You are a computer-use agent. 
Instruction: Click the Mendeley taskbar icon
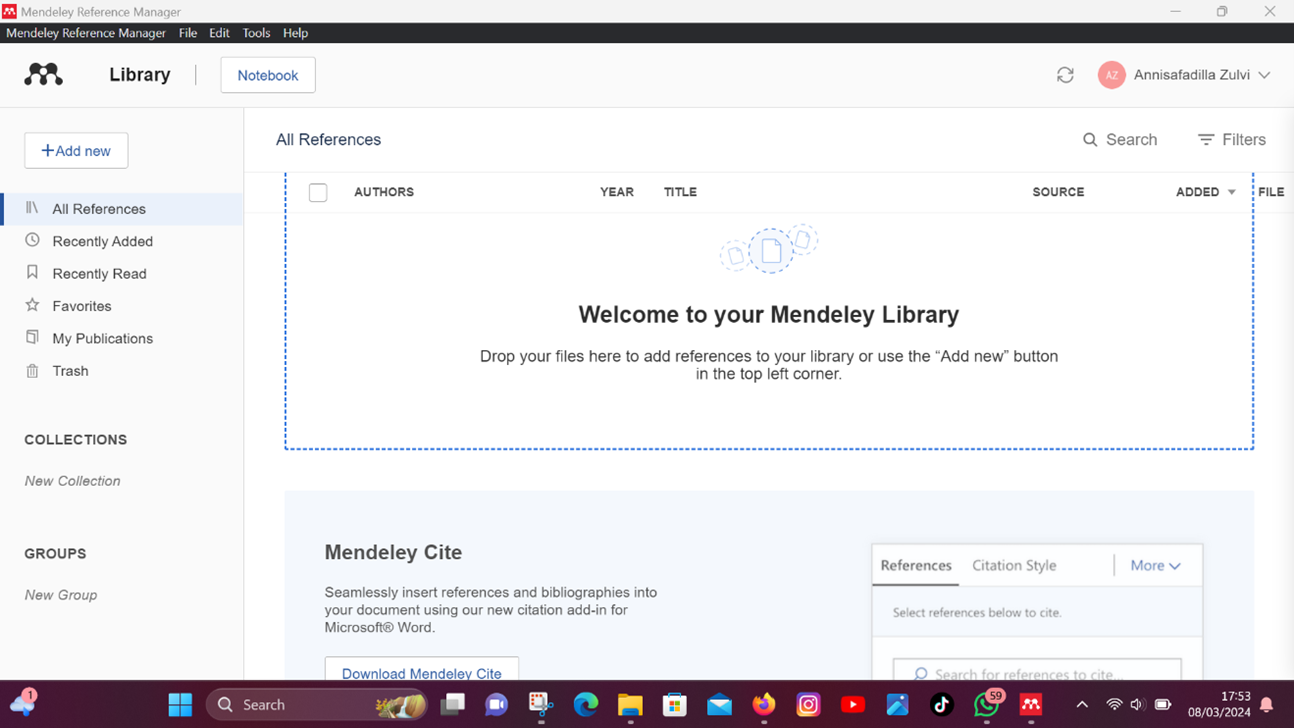tap(1031, 705)
